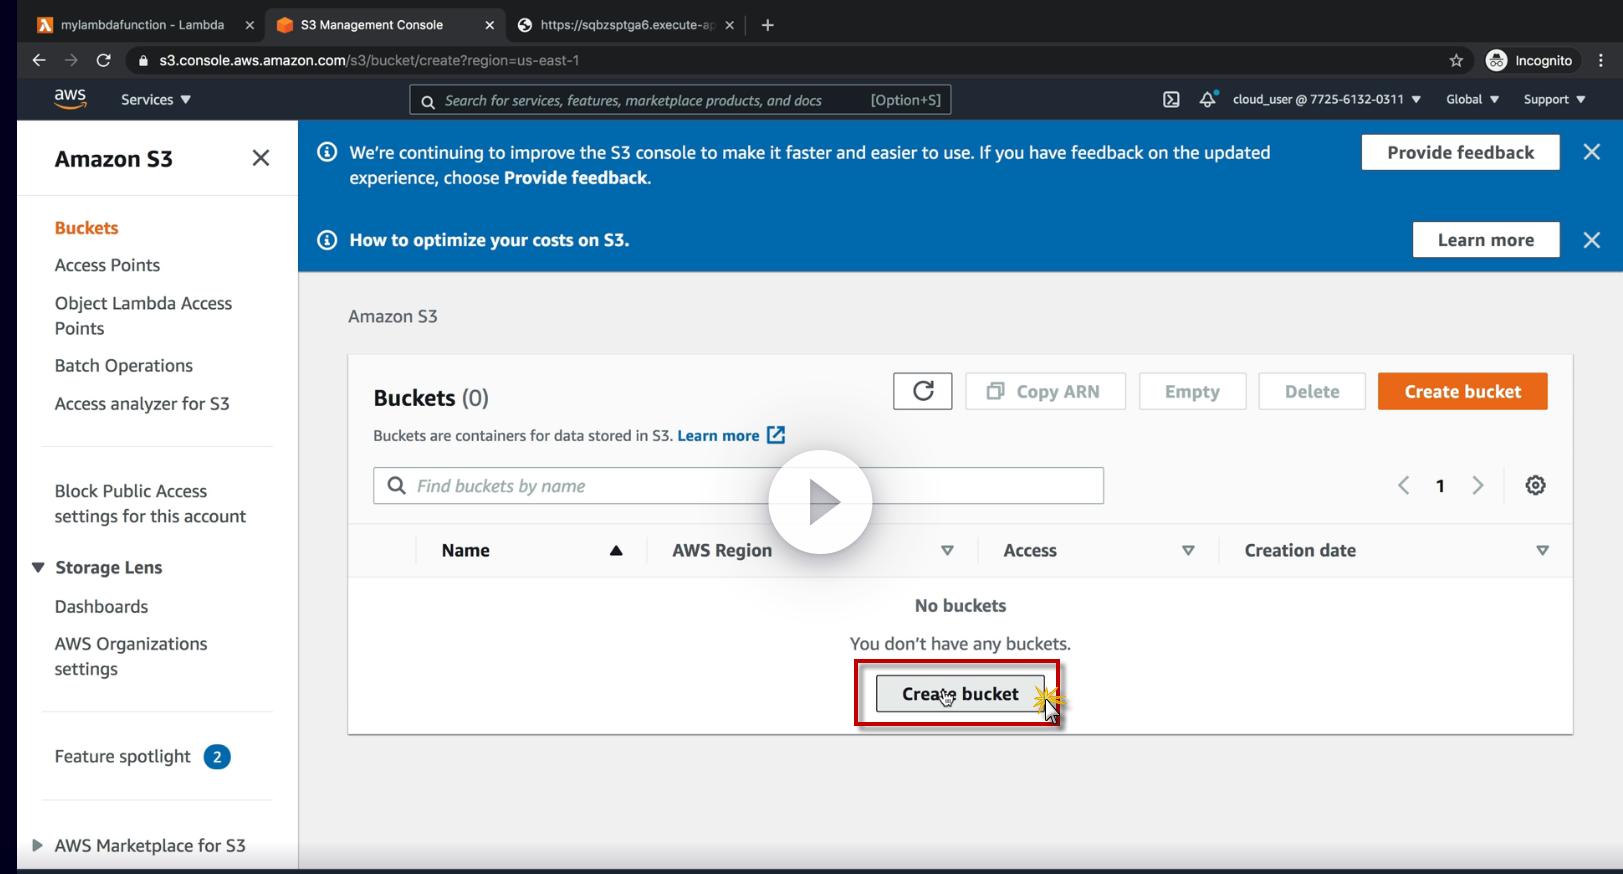Open Access analyzer for S3
Screen dimensions: 1623x874
(x=142, y=404)
